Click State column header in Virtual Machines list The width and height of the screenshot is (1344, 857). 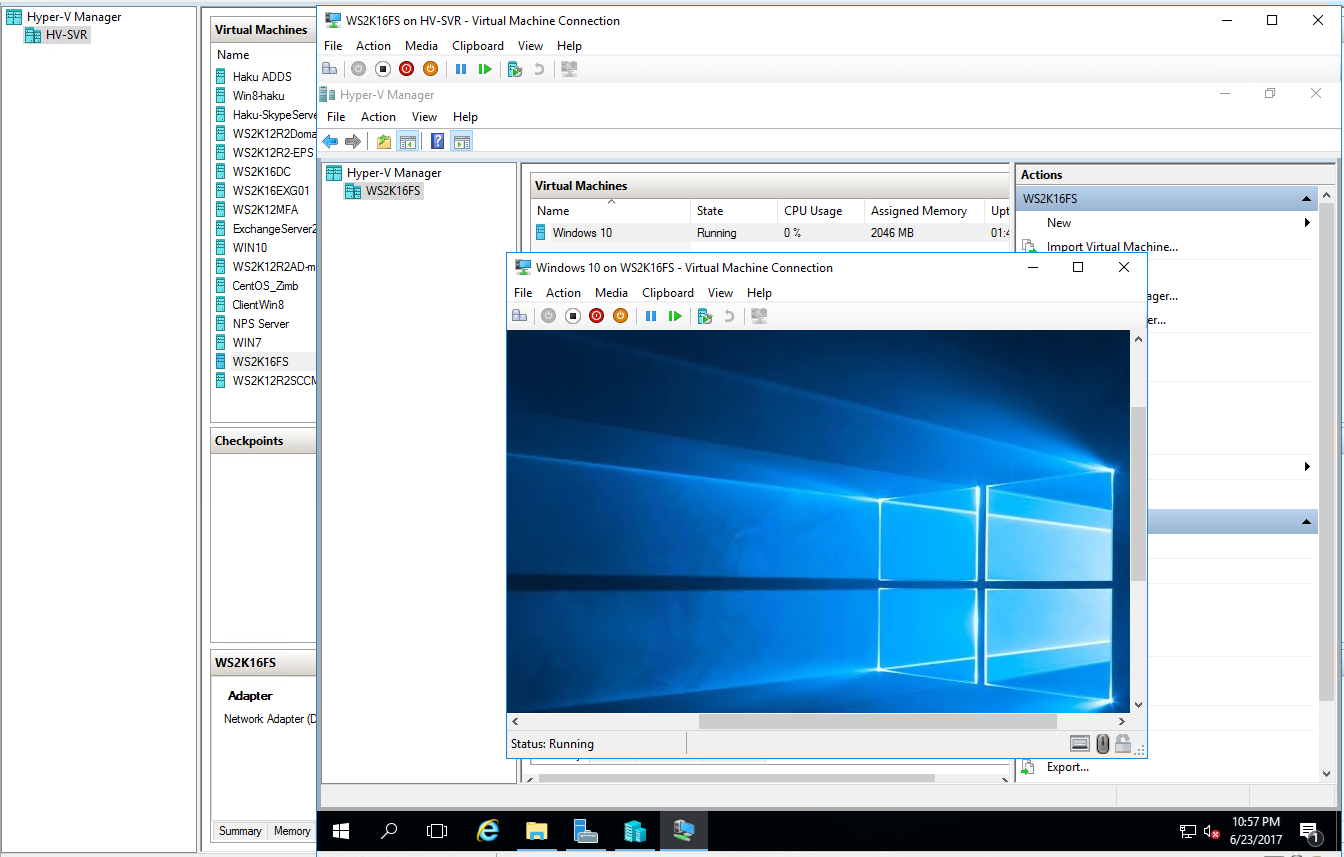pos(734,211)
